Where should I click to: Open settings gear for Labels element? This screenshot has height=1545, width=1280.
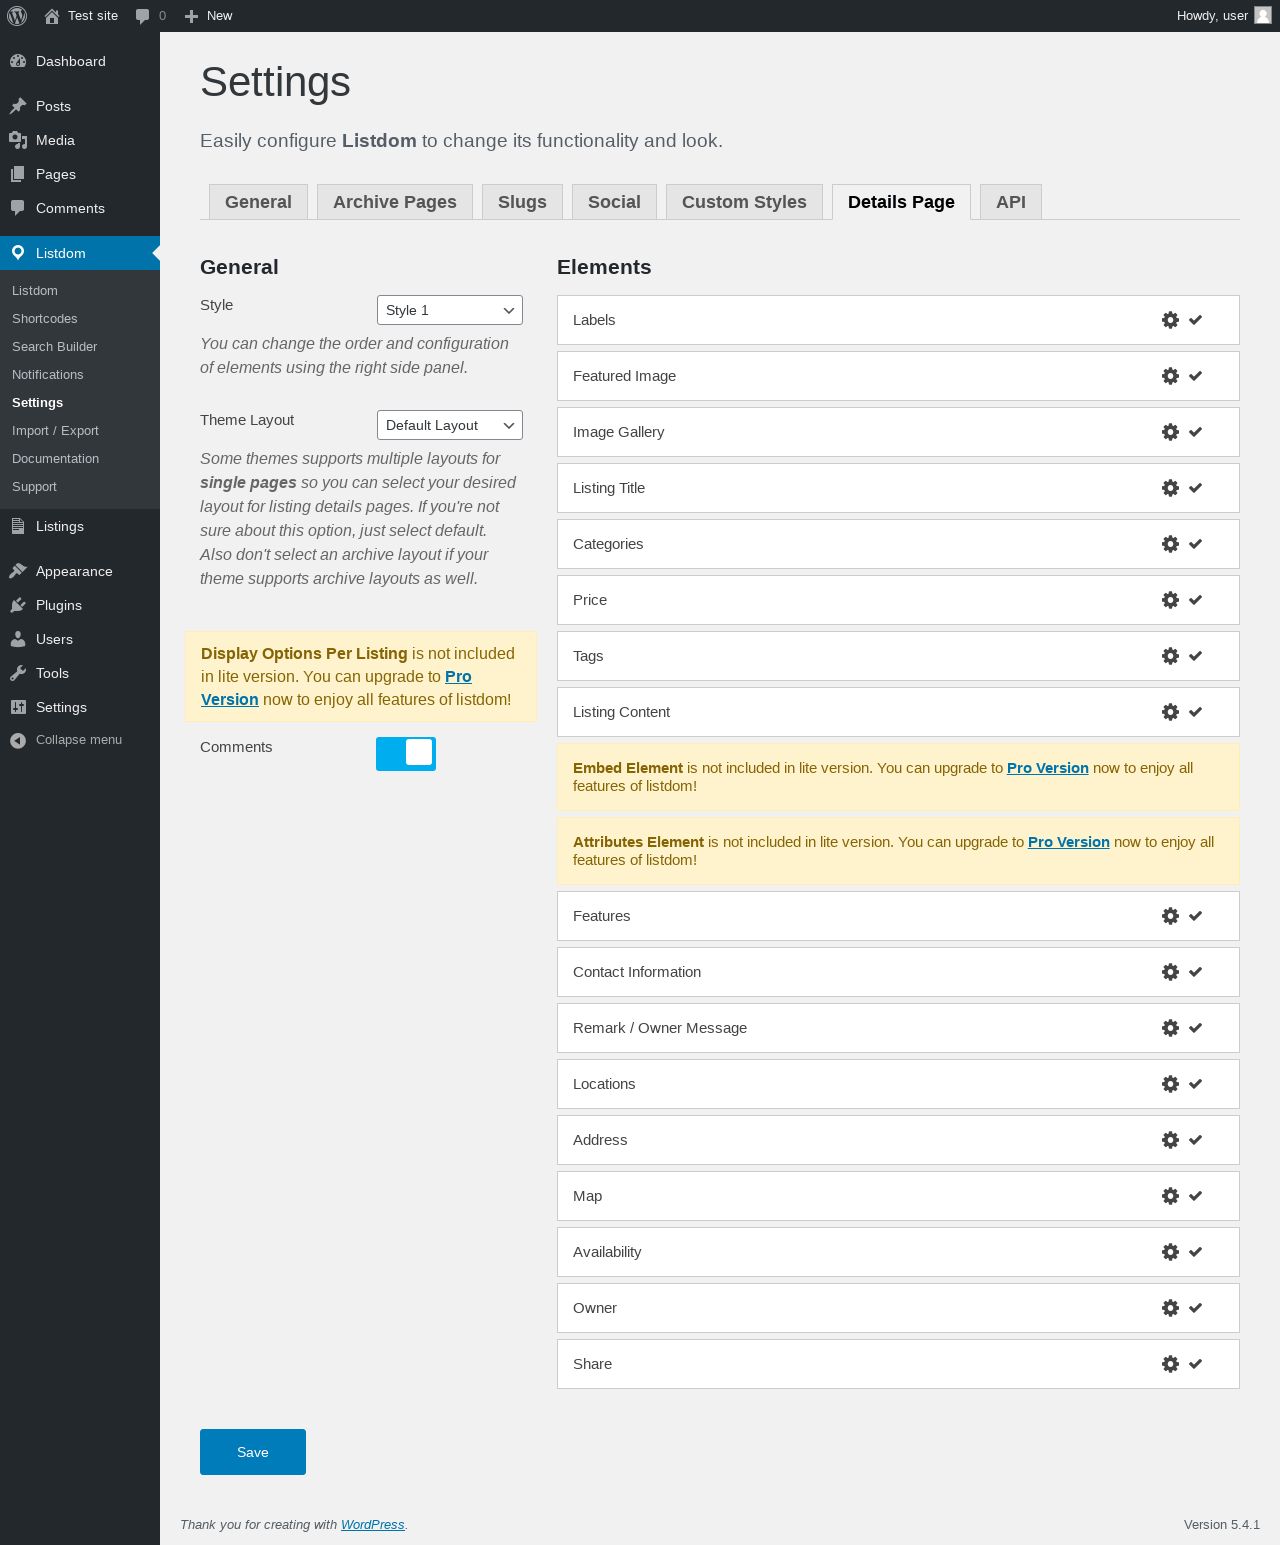pos(1170,320)
